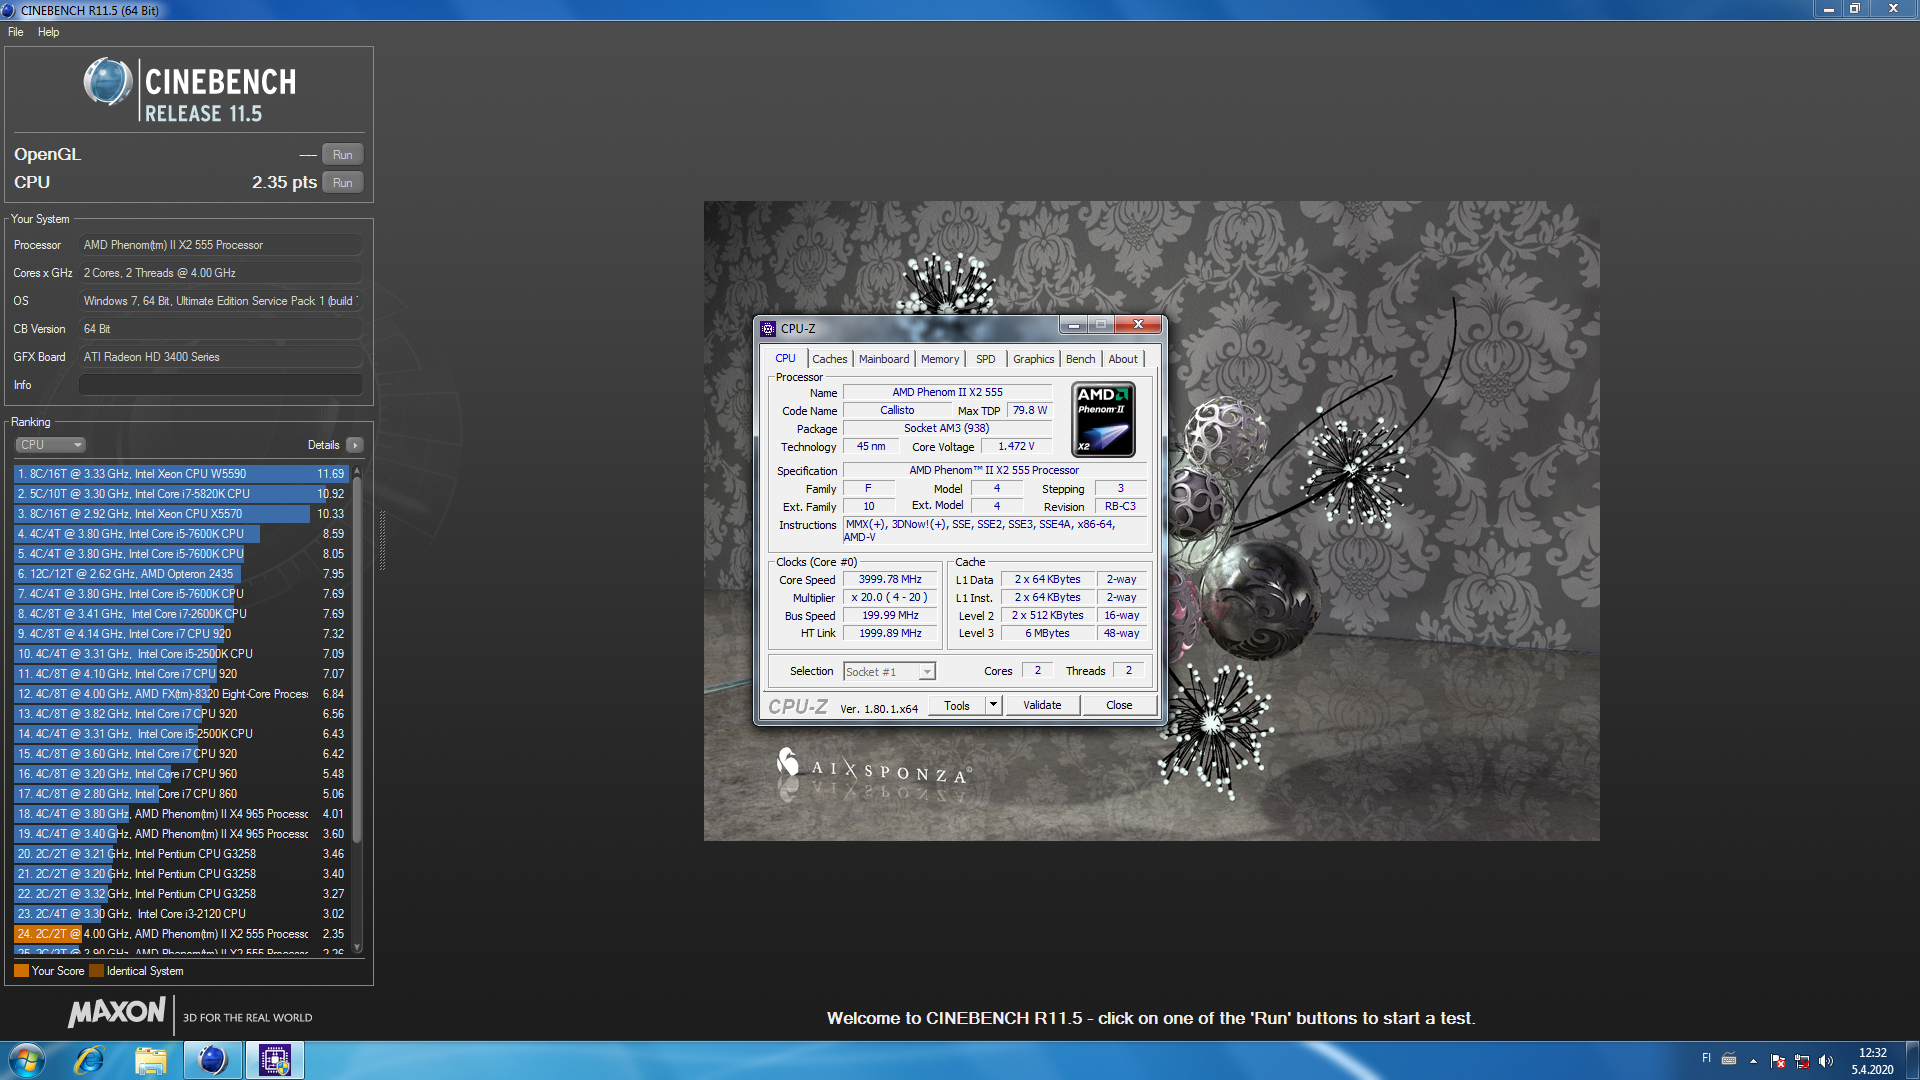The height and width of the screenshot is (1080, 1920).
Task: Run the OpenGL benchmark
Action: click(342, 155)
